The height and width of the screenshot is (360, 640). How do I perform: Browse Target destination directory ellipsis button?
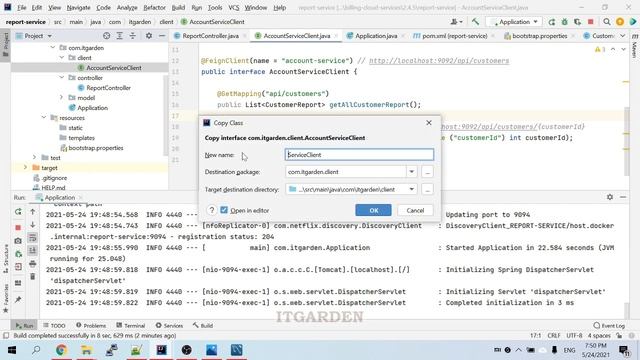[x=427, y=189]
